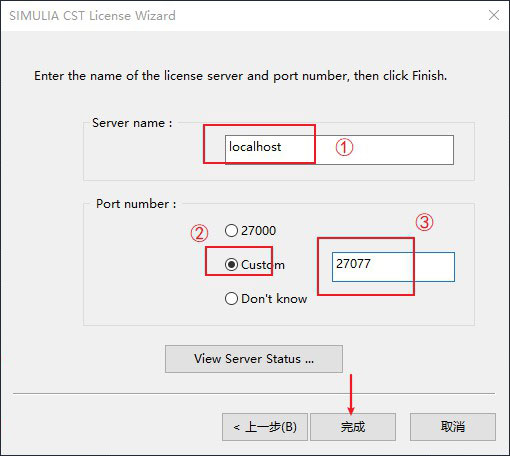Click the instruction text mentioning Finish
Viewport: 510px width, 456px height.
pyautogui.click(x=240, y=76)
